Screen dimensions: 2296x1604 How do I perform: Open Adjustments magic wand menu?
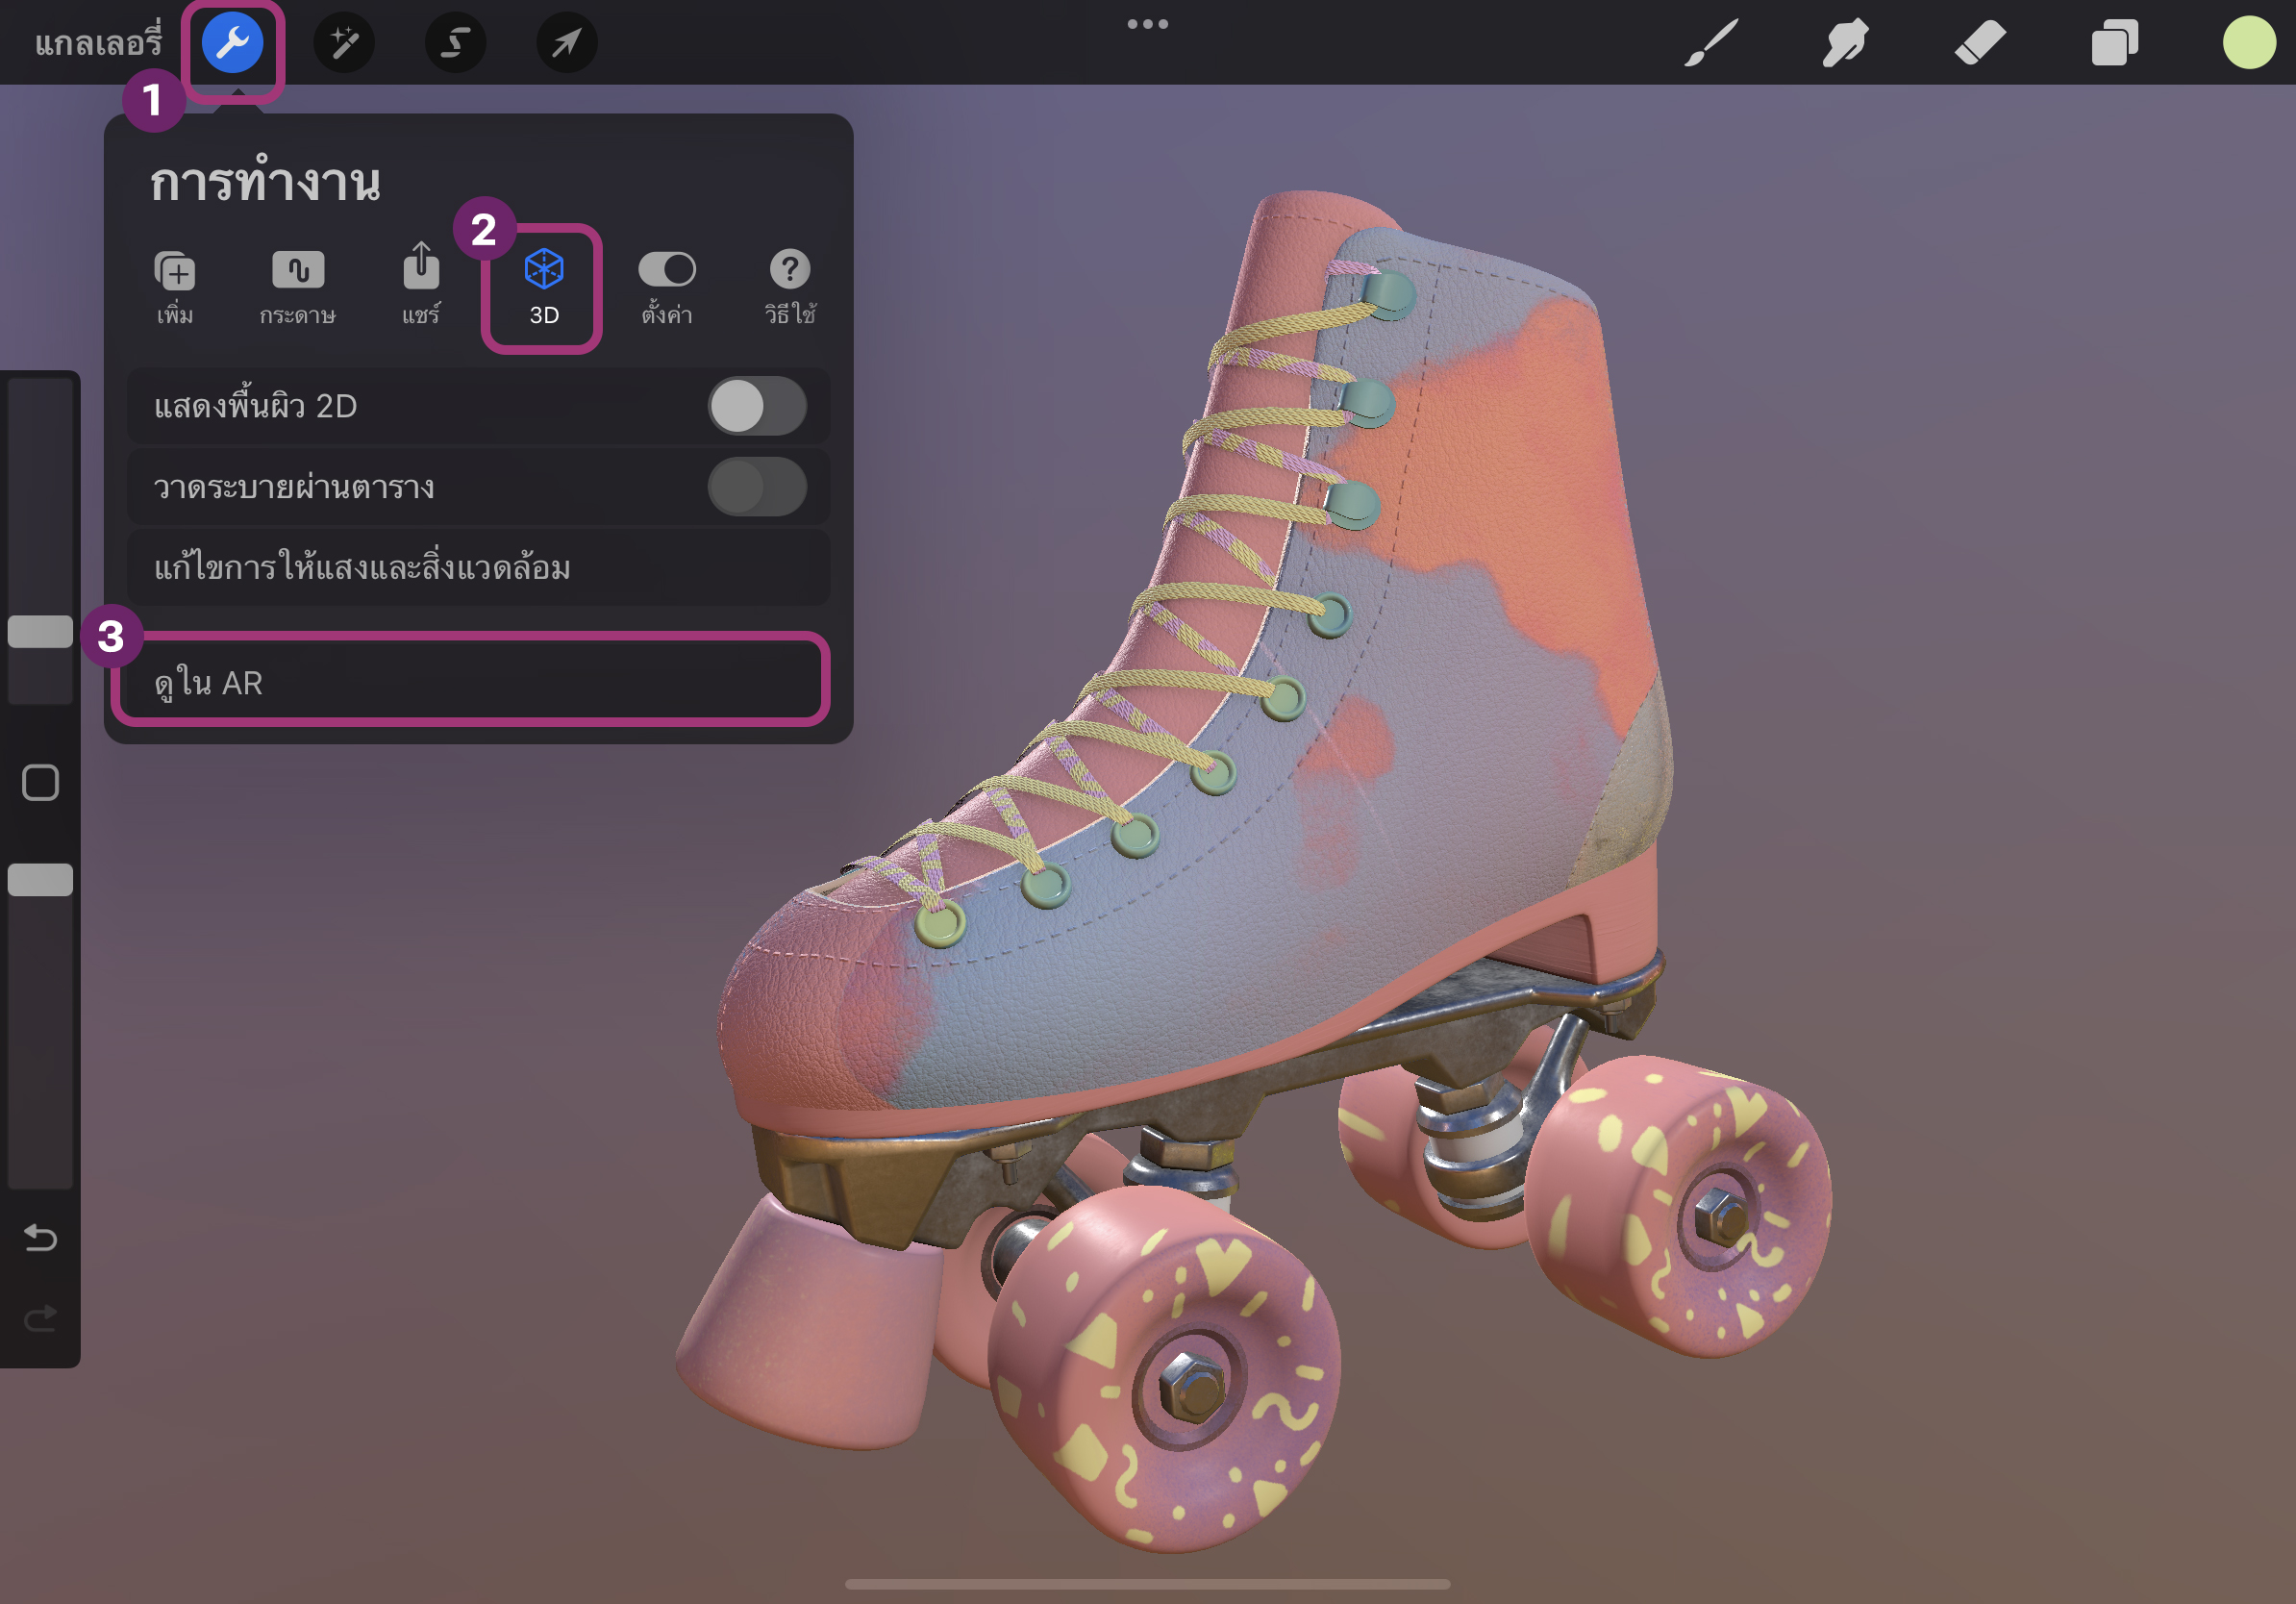344,43
